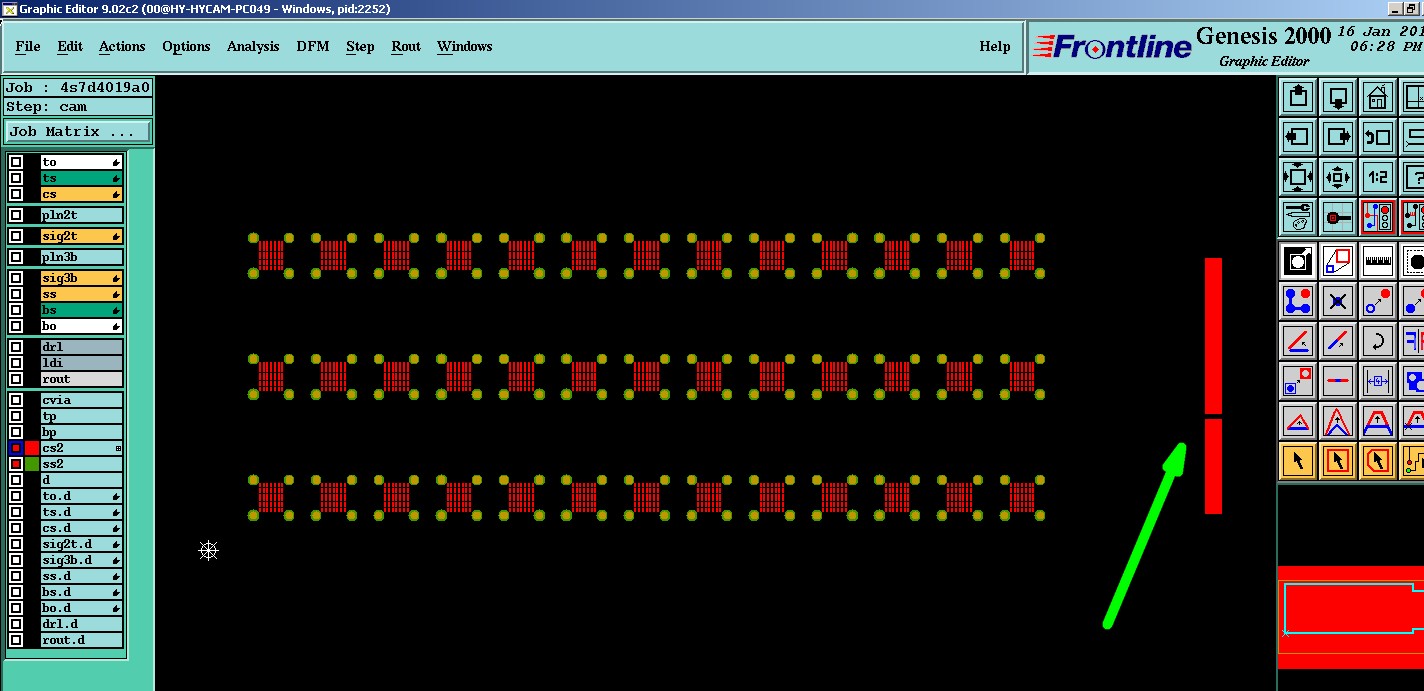Click the curved rotate arrow icon
This screenshot has width=1424, height=691.
[1378, 341]
